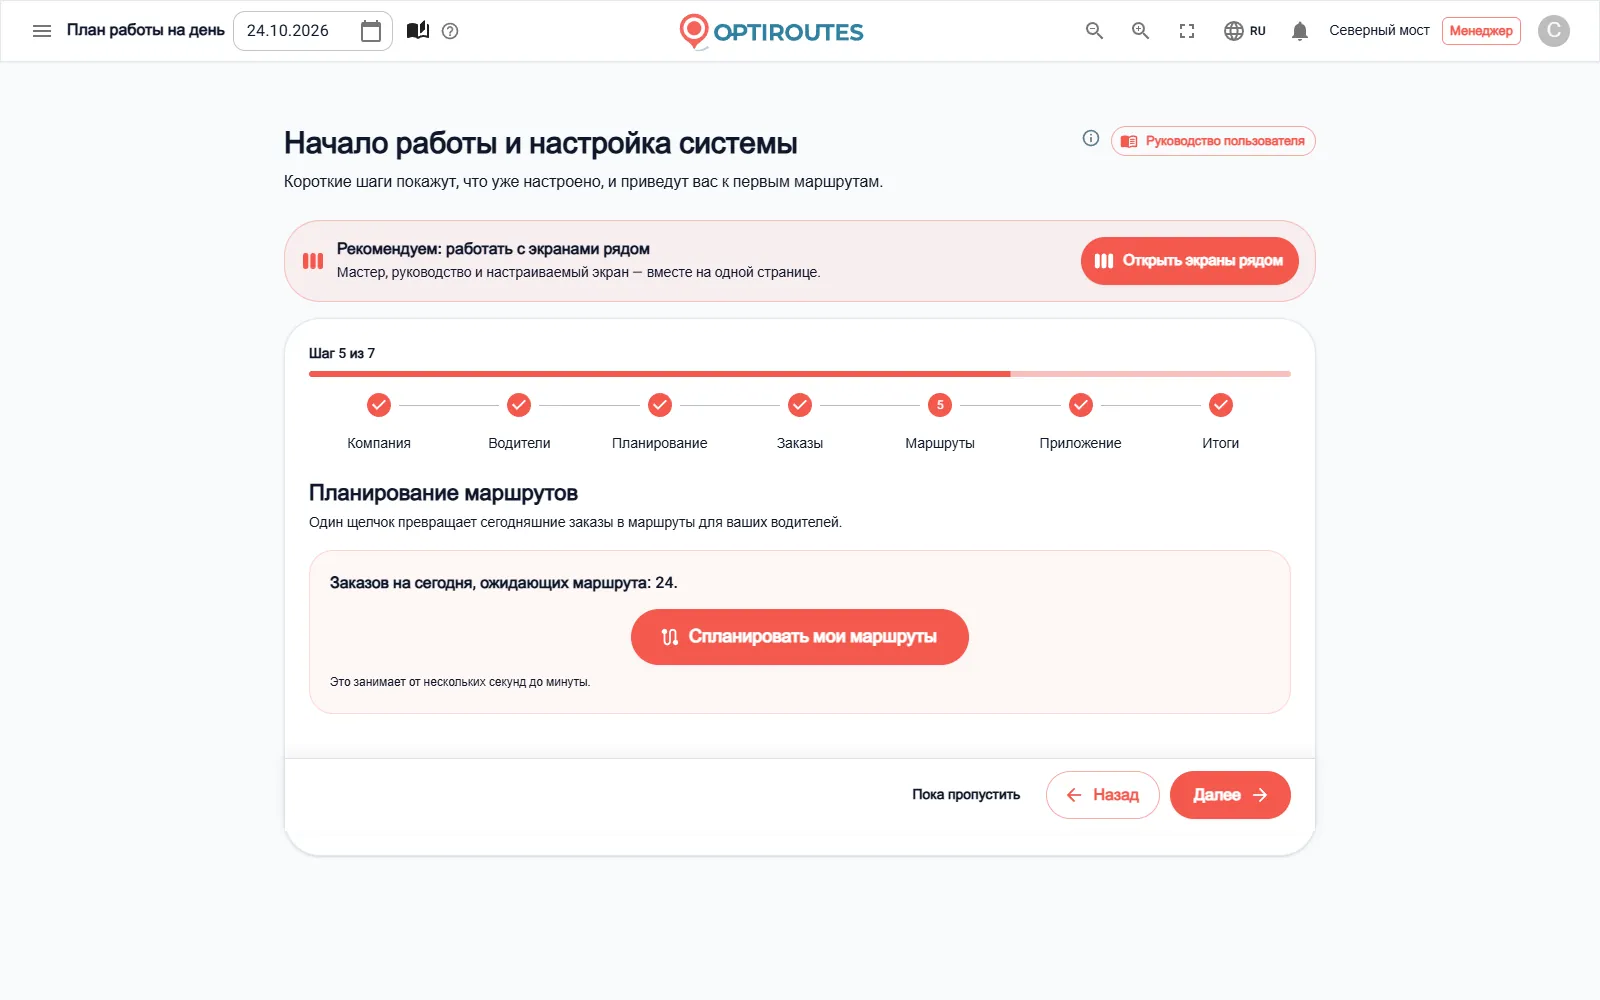Click the Менеджер role badge
1600x1000 pixels.
coord(1481,31)
